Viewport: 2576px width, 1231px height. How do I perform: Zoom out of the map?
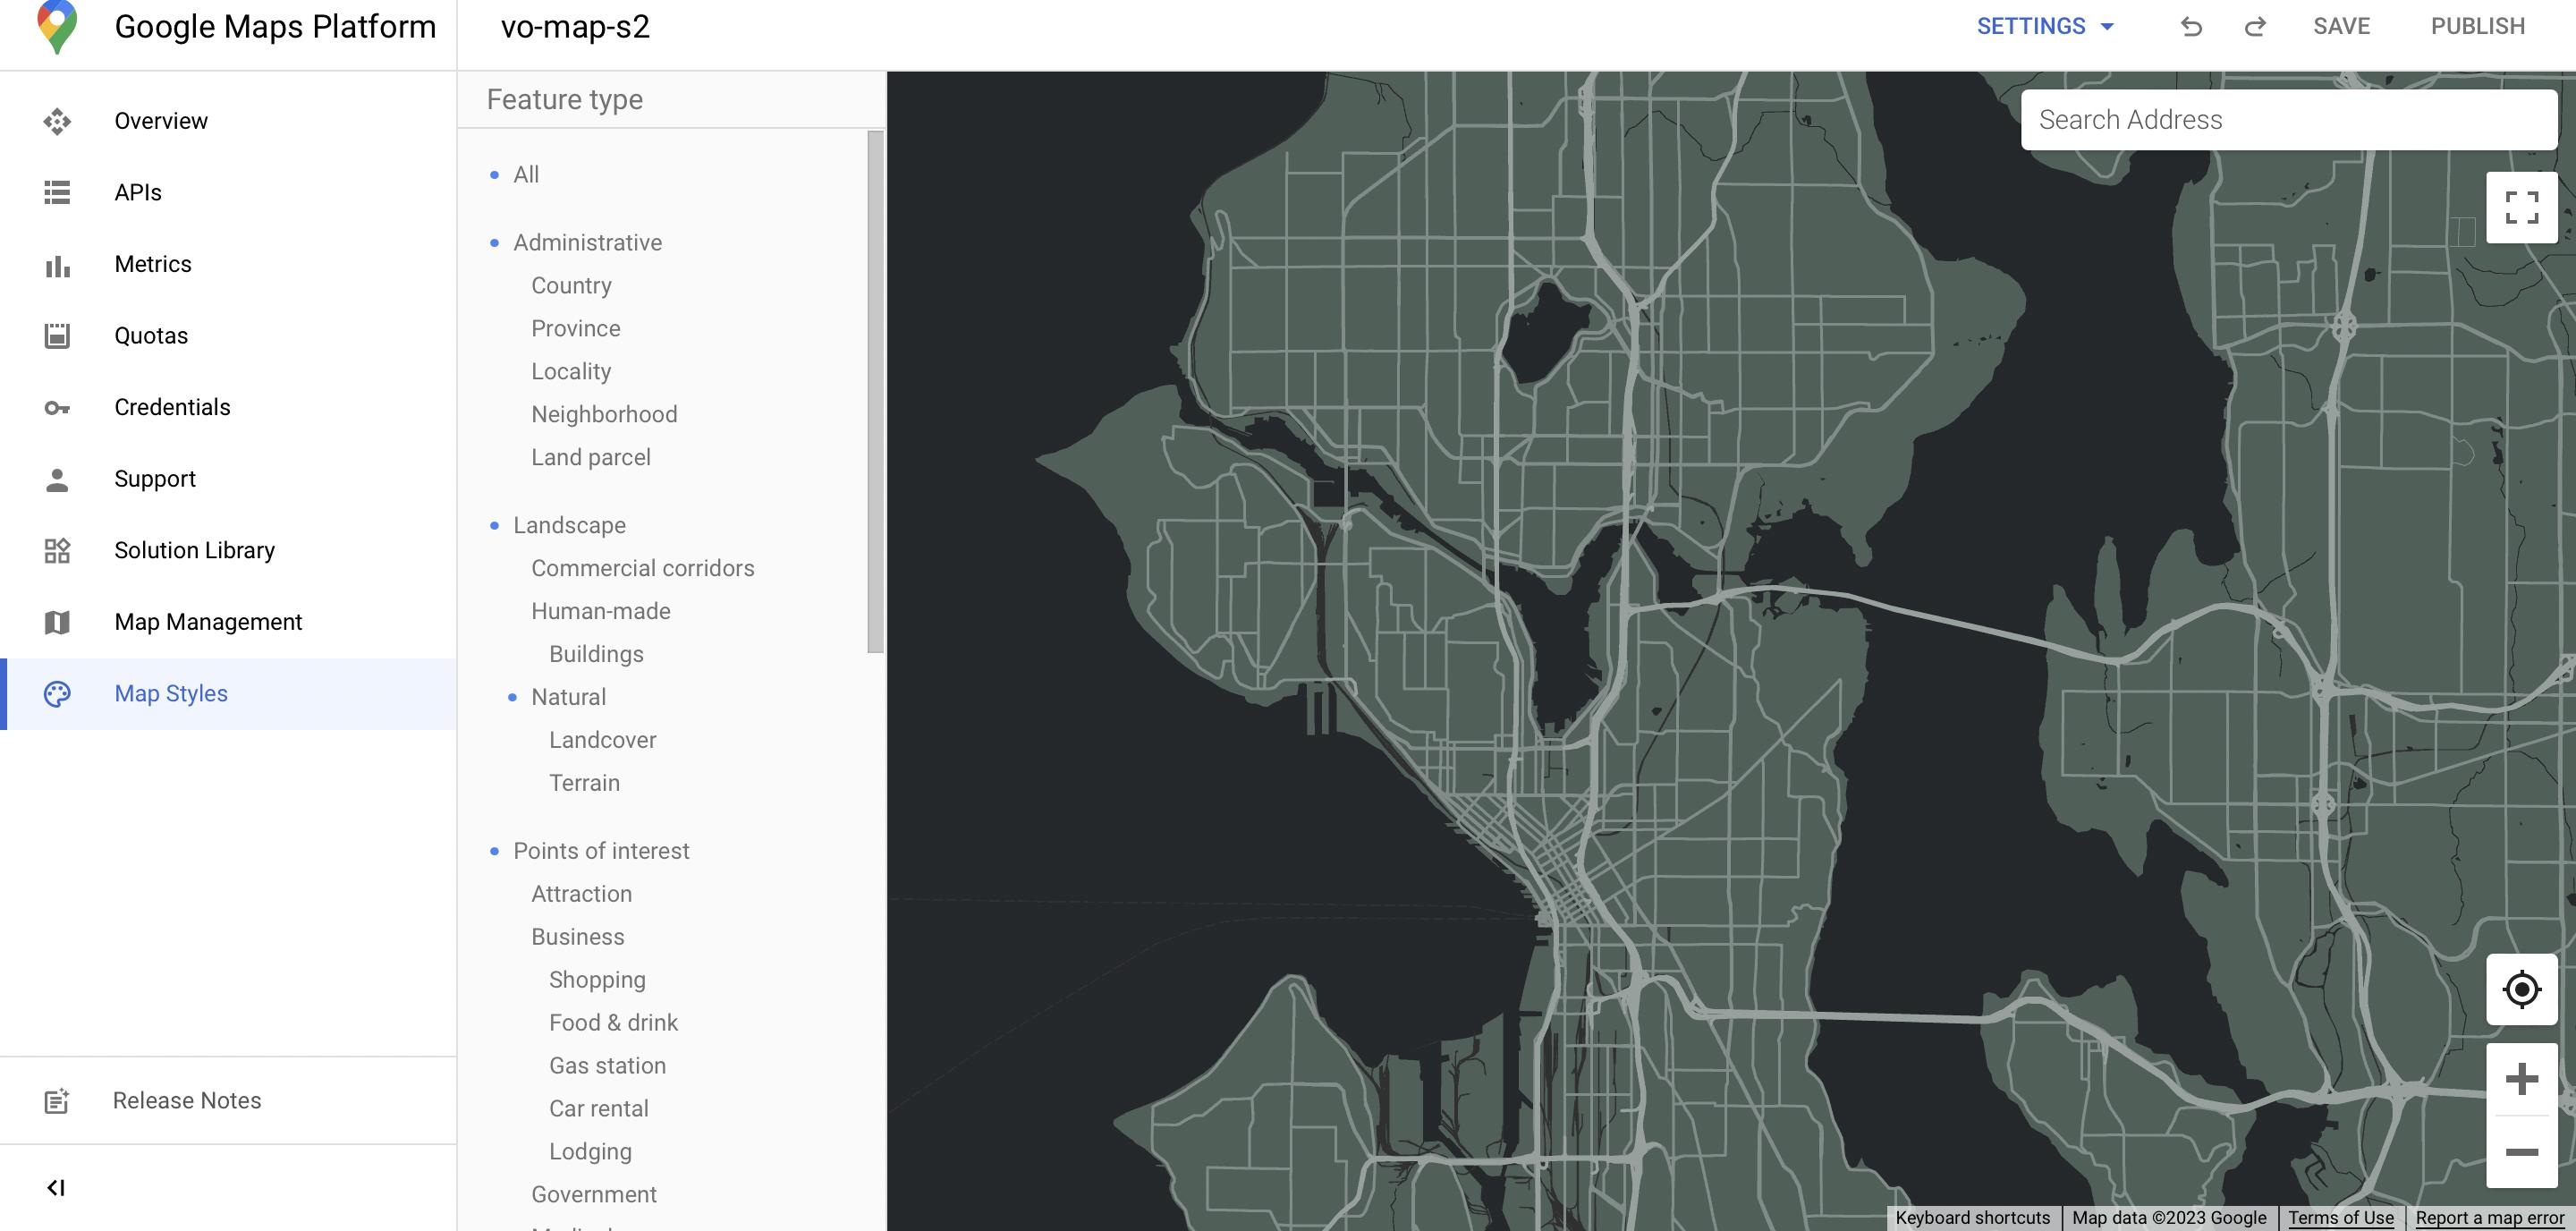coord(2521,1152)
